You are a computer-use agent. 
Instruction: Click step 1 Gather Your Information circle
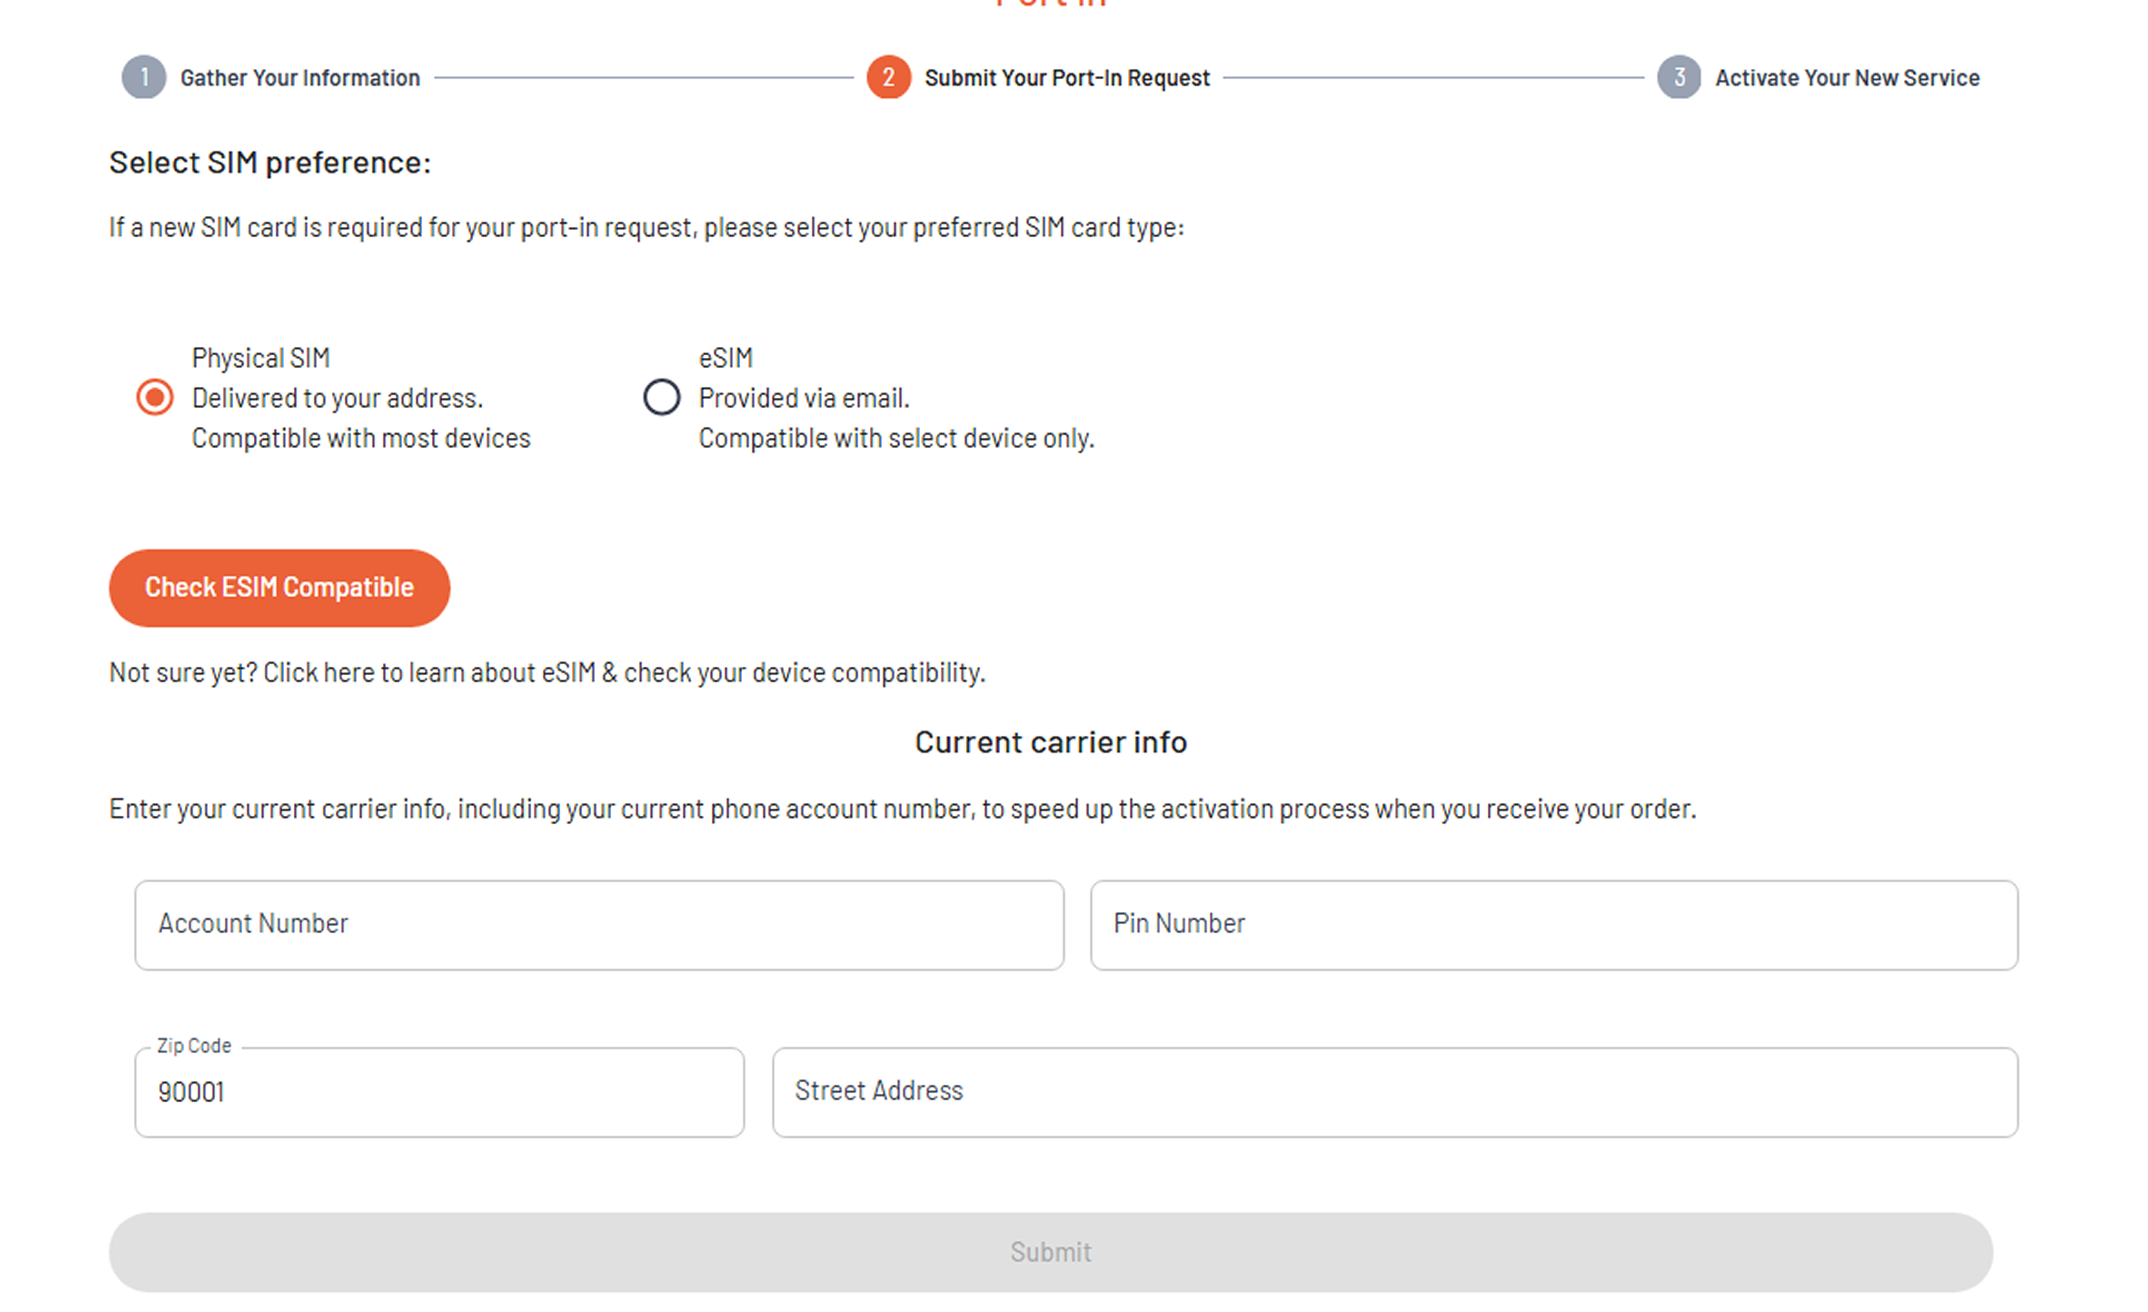click(143, 77)
